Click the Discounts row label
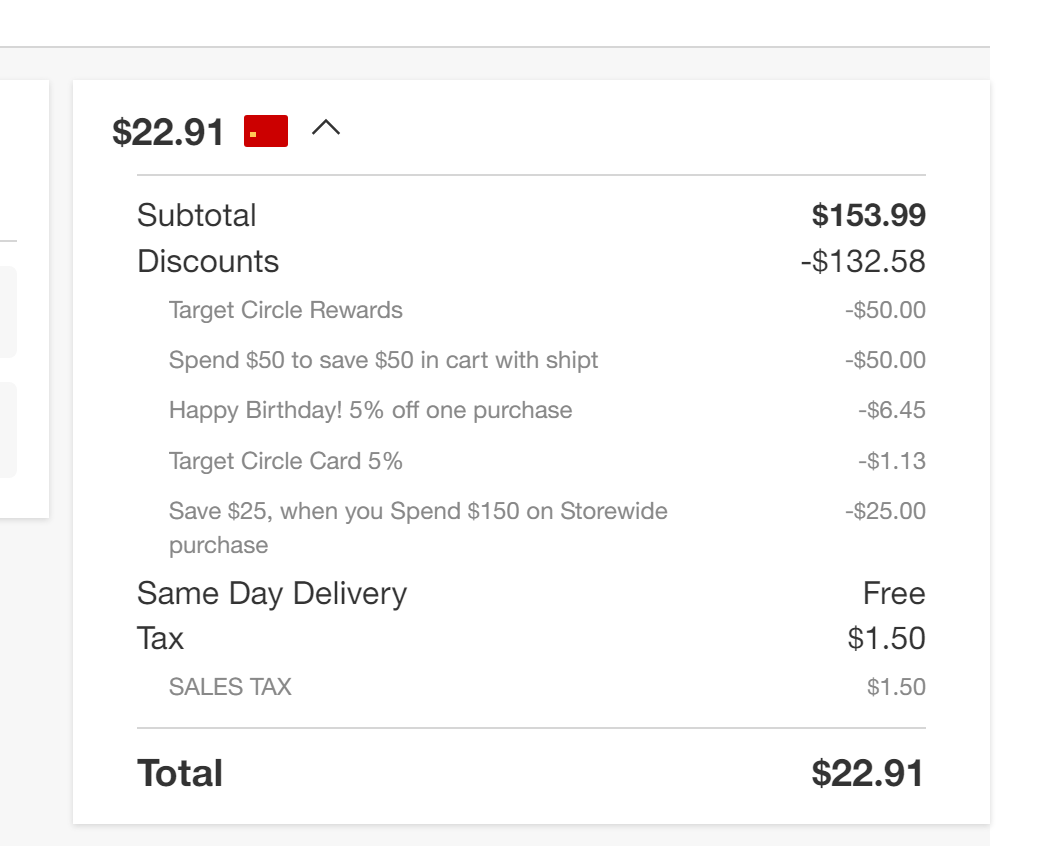The image size is (1038, 846). pyautogui.click(x=208, y=261)
